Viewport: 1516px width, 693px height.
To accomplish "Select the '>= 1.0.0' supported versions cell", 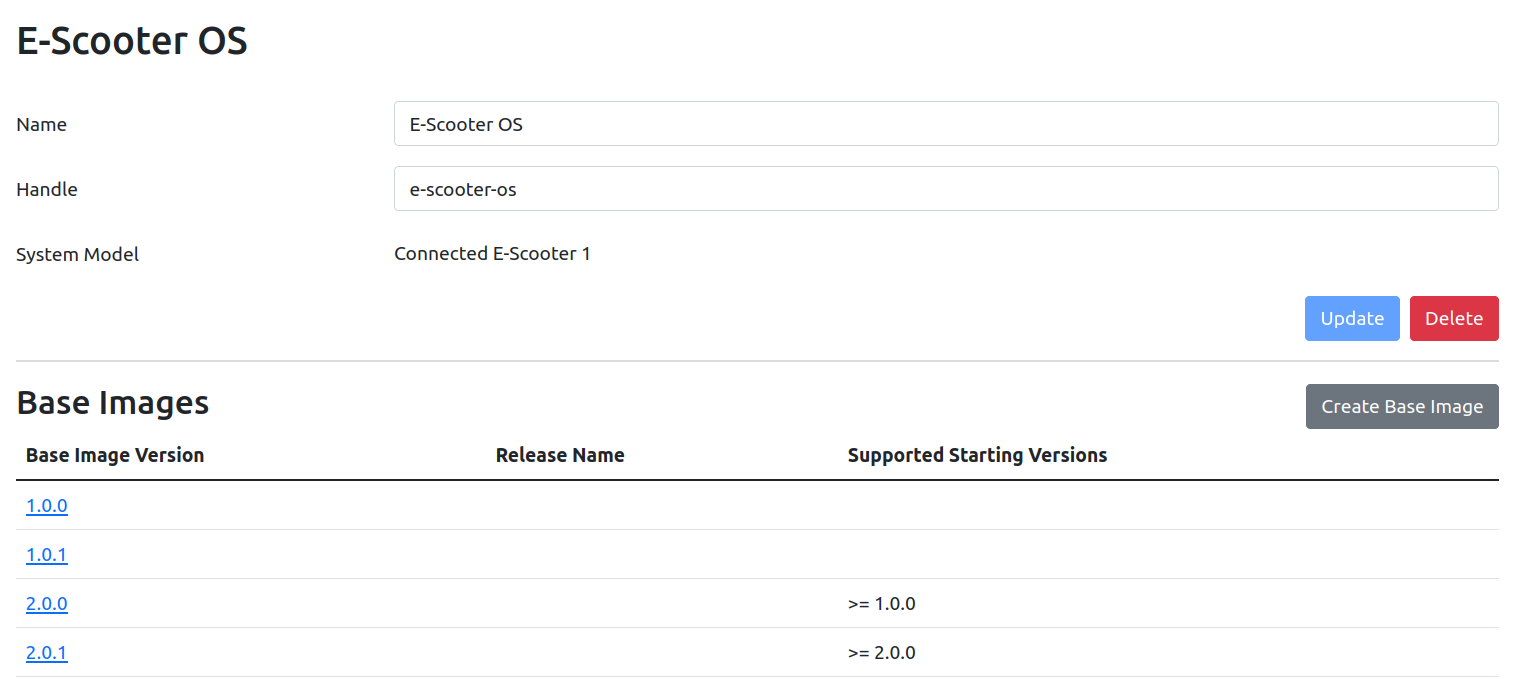I will [x=881, y=603].
